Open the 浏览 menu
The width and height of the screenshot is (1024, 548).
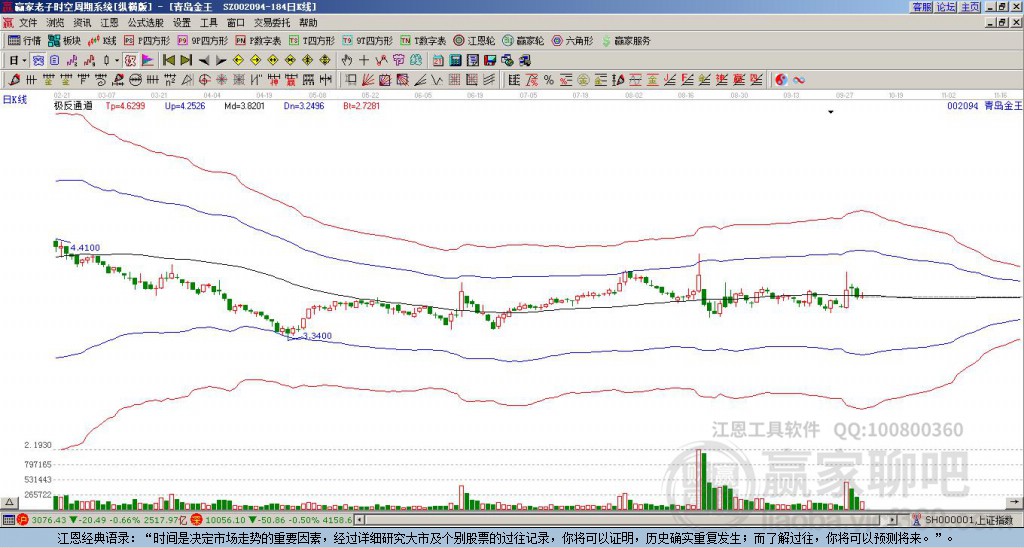click(x=56, y=23)
